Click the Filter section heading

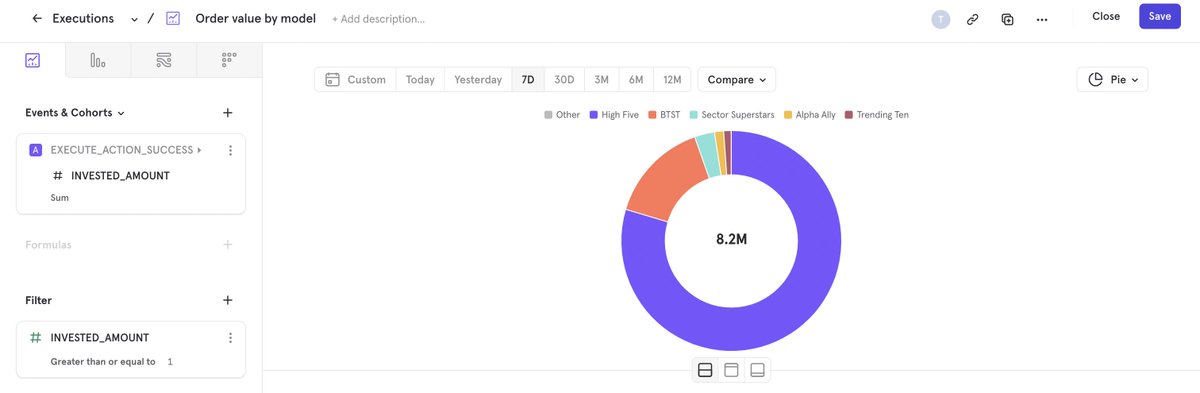(x=38, y=300)
